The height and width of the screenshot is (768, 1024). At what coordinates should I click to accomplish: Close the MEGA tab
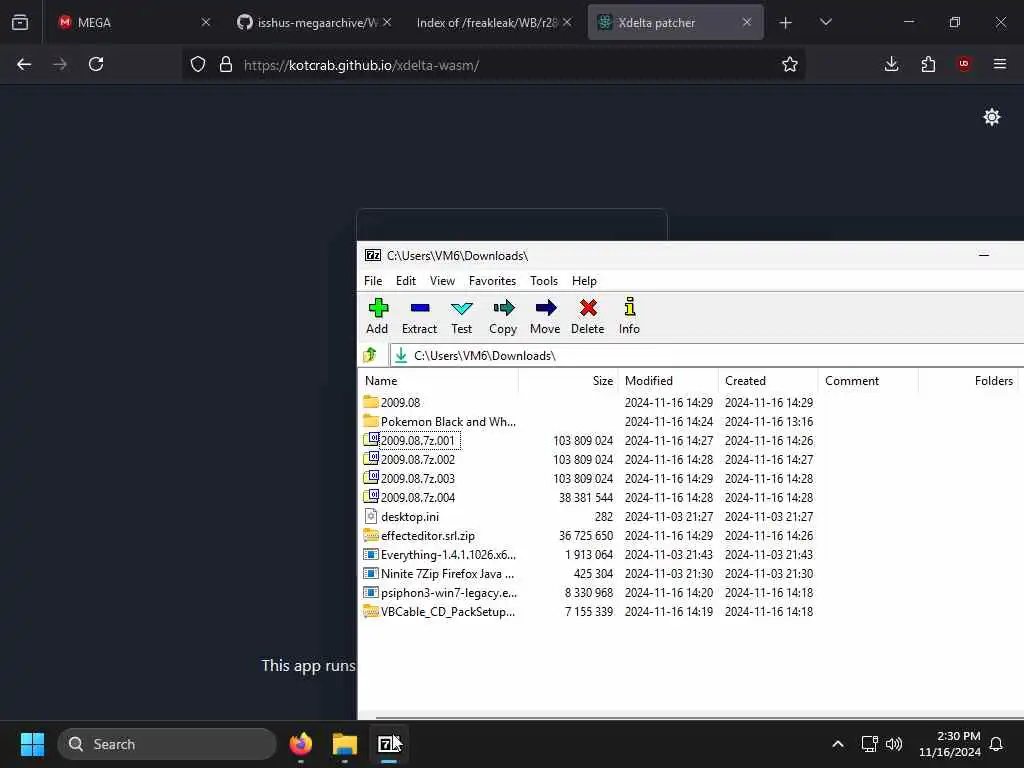tap(206, 22)
